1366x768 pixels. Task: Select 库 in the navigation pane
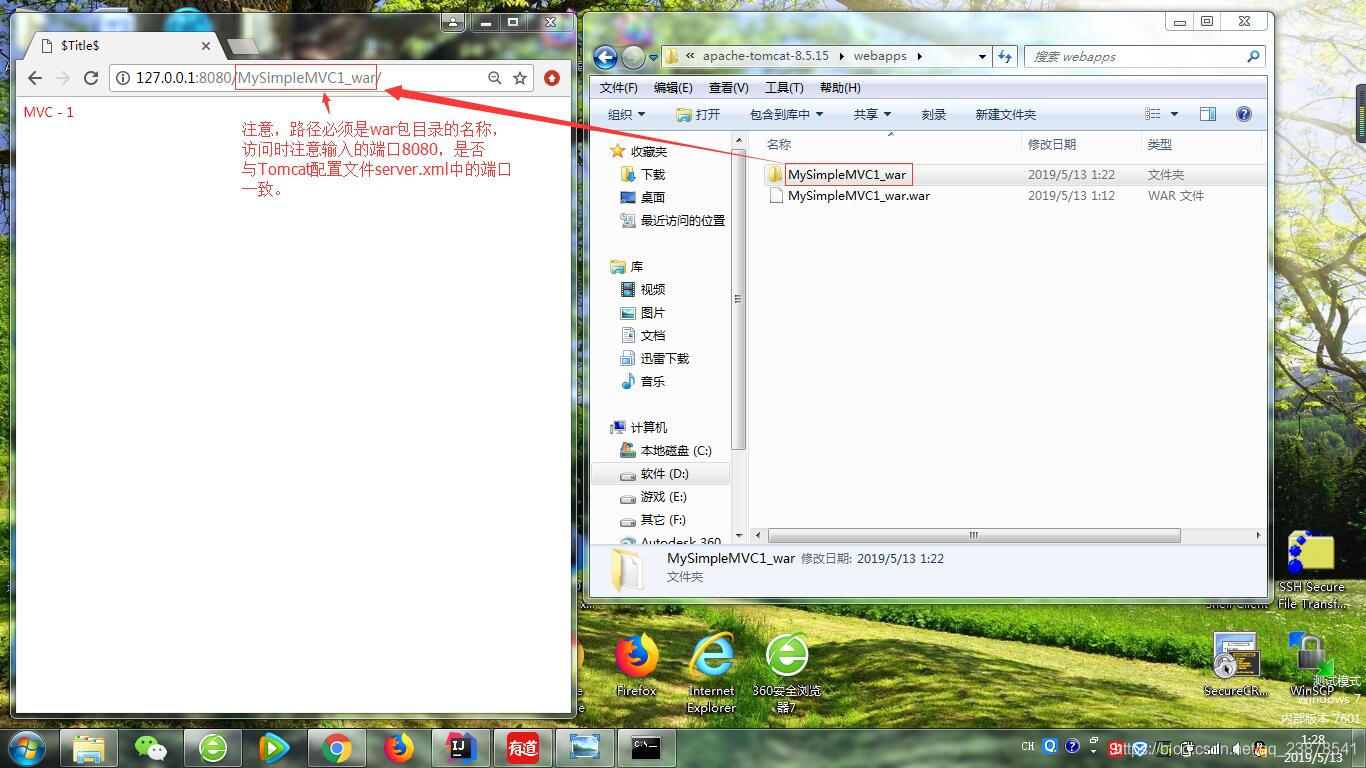coord(627,266)
